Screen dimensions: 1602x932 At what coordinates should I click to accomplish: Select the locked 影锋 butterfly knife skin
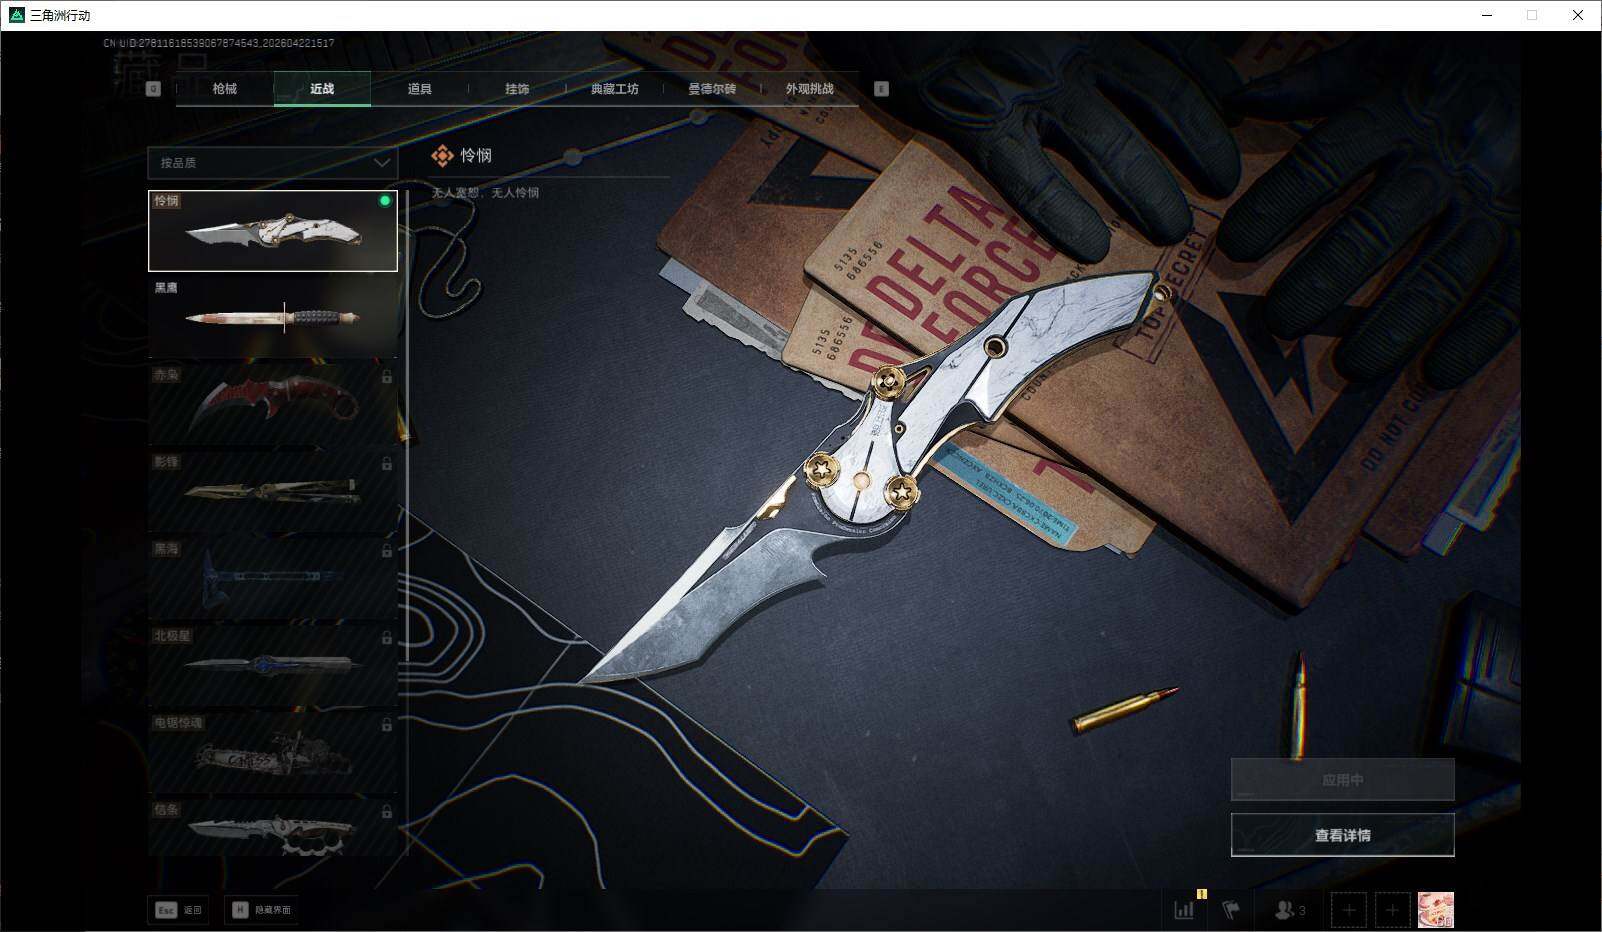pos(273,491)
